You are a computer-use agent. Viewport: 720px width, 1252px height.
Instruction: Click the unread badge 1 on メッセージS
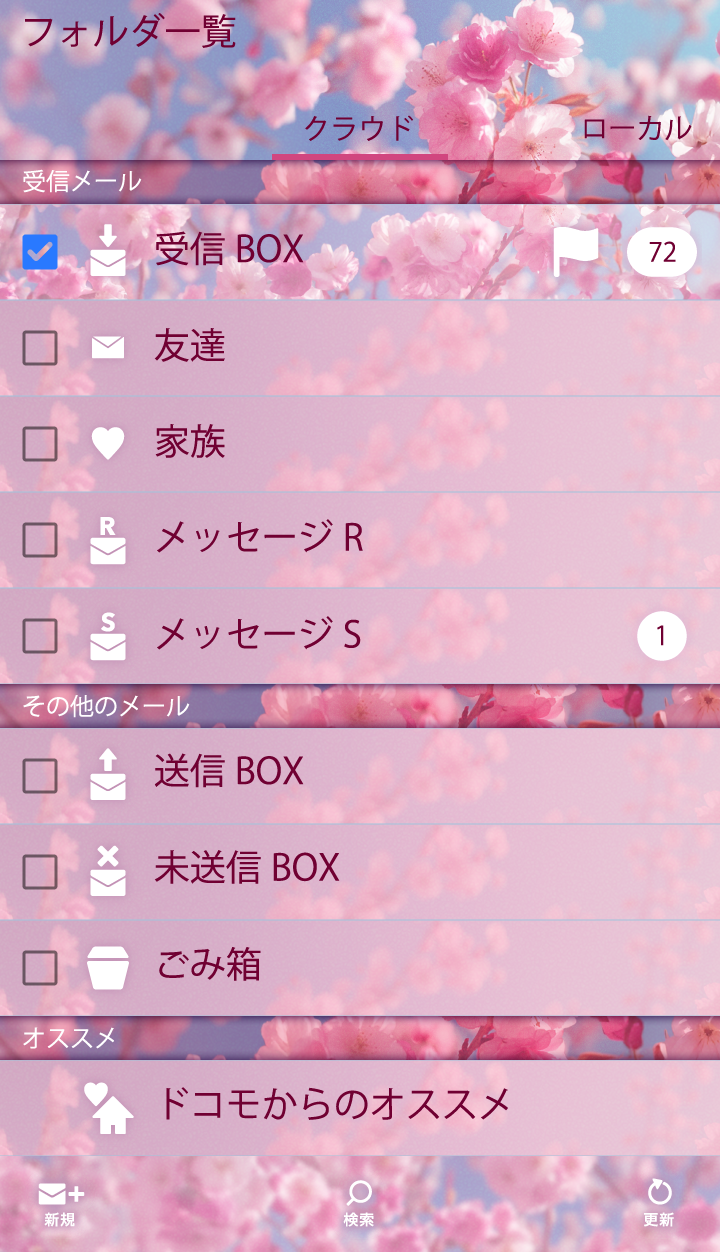(661, 636)
